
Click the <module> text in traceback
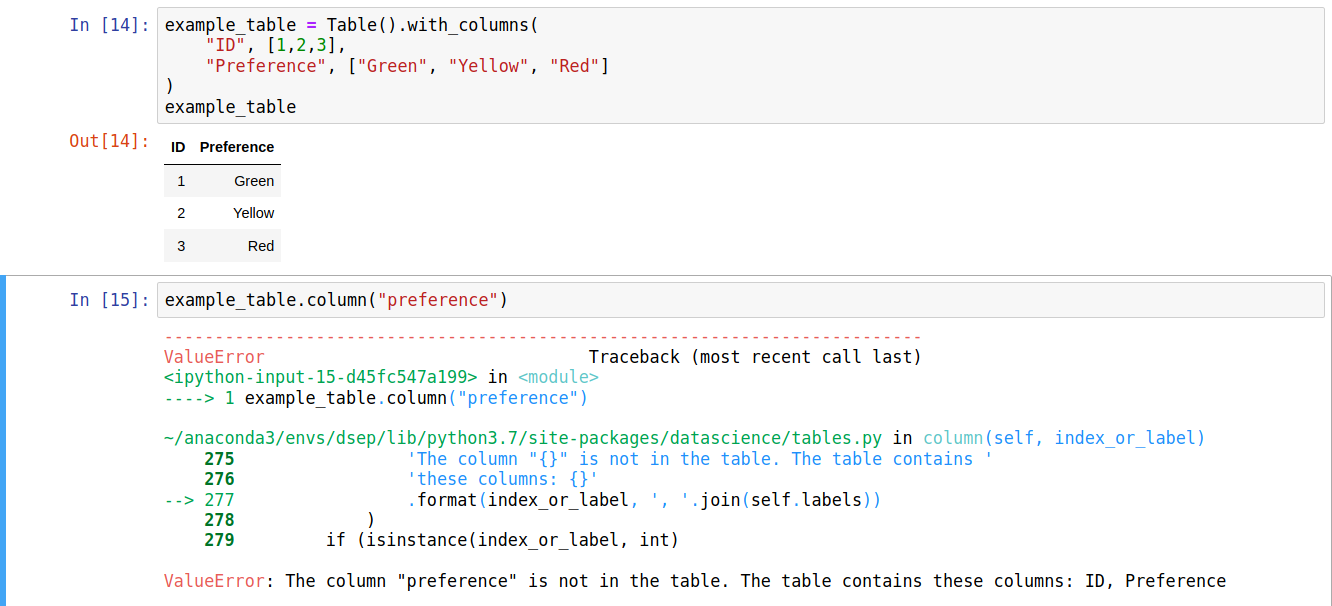point(558,377)
